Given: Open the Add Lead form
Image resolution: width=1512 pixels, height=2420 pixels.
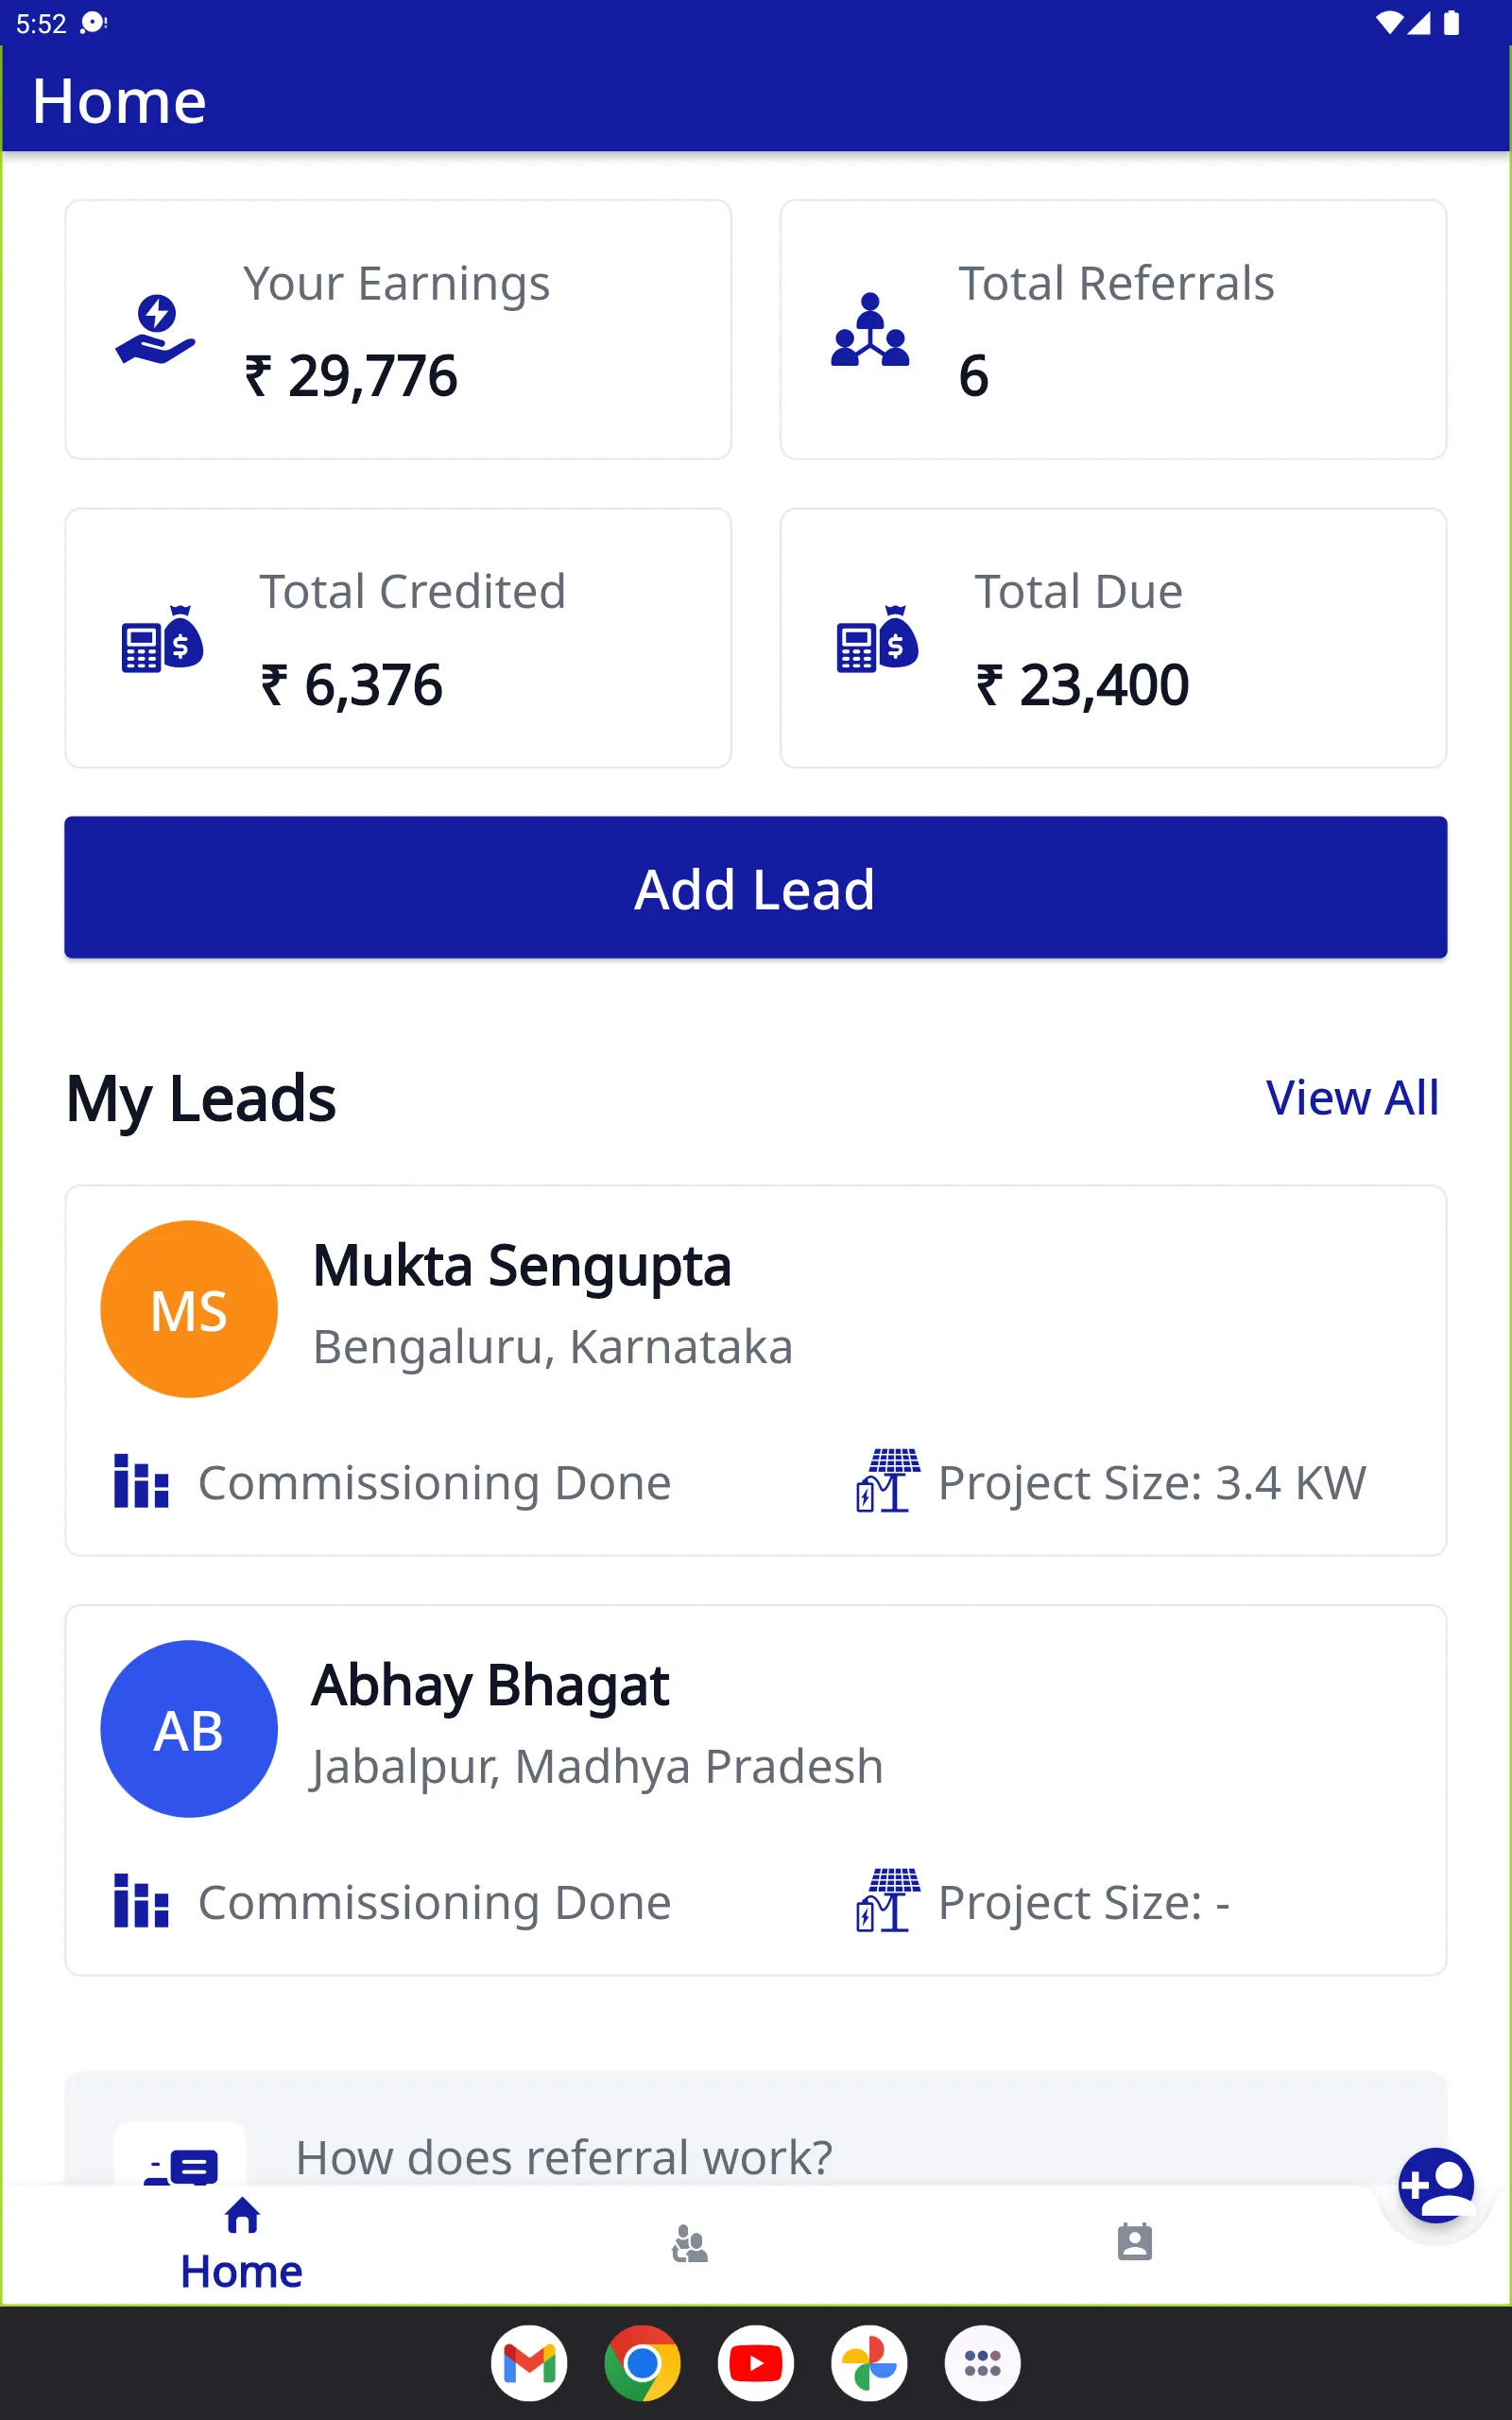Looking at the screenshot, I should 756,888.
